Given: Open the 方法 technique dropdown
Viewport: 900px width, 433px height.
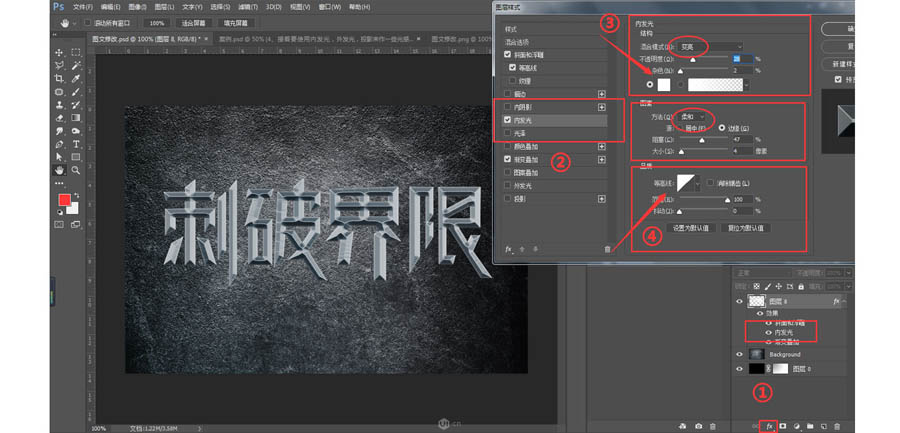Looking at the screenshot, I should (x=692, y=116).
